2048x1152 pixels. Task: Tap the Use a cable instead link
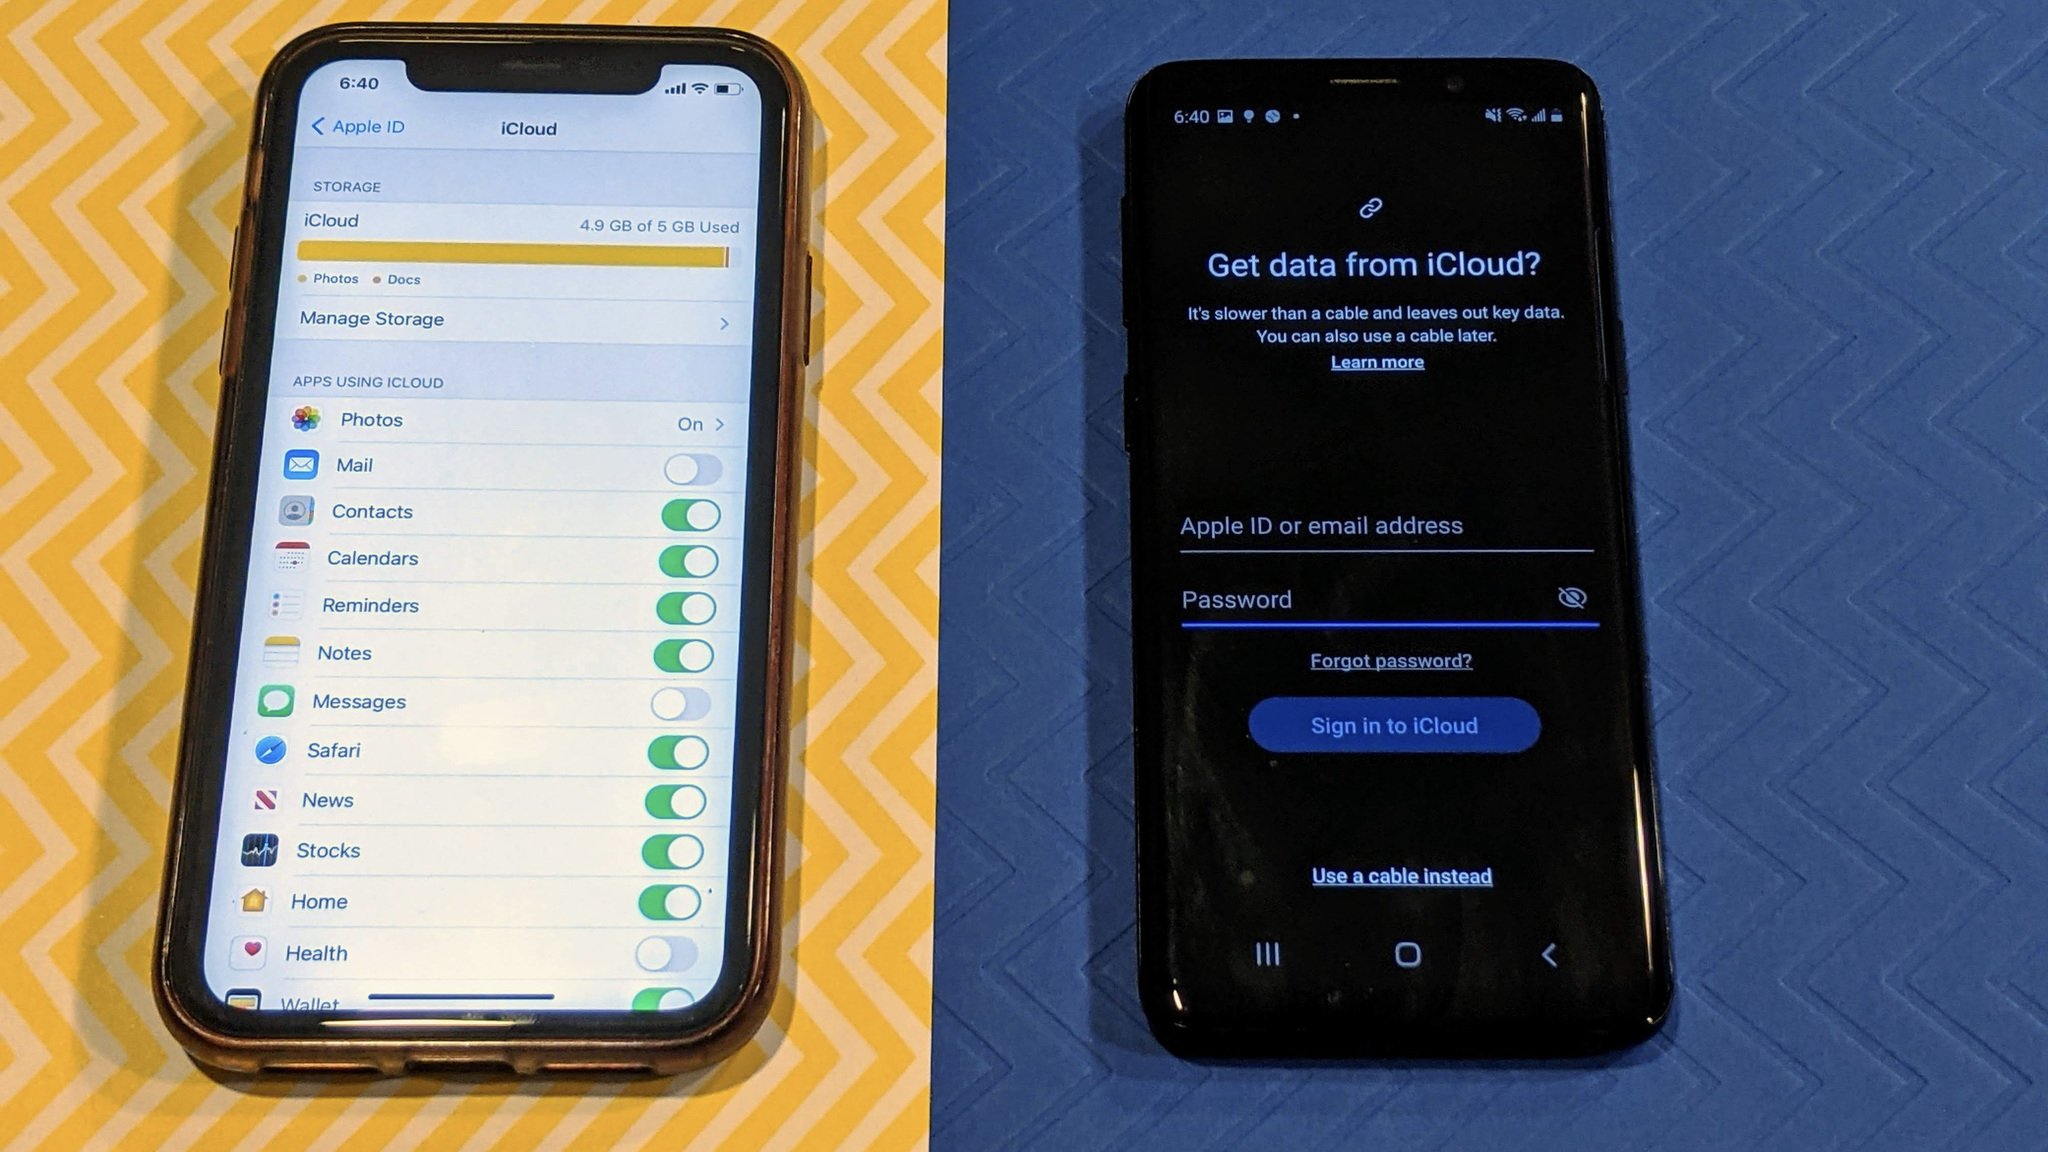(1401, 876)
